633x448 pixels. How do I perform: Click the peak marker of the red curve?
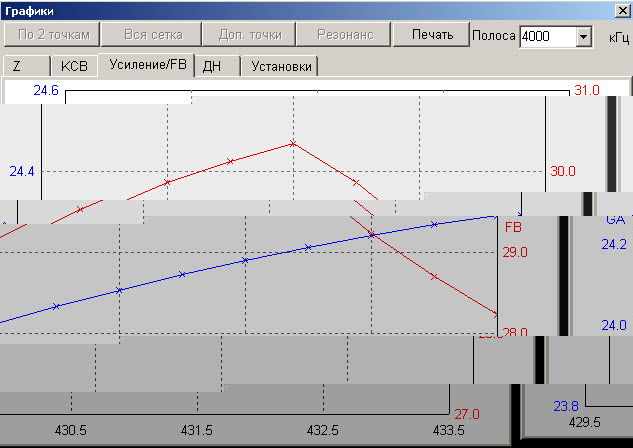293,143
